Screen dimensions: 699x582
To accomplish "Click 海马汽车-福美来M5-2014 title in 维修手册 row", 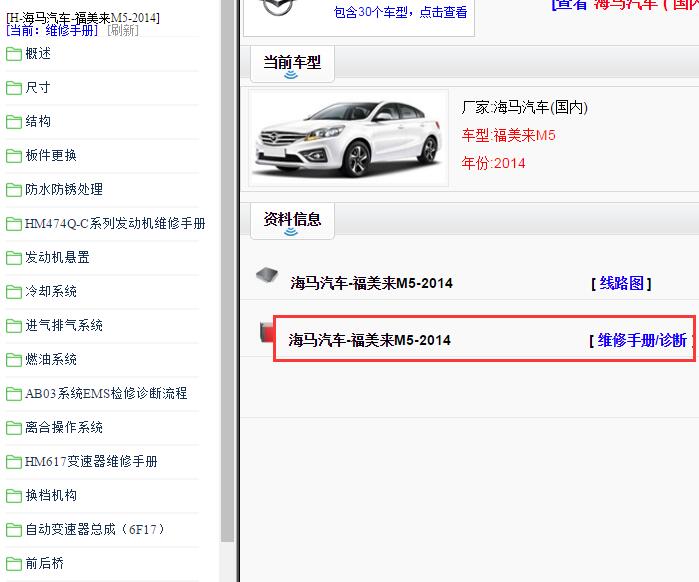I will point(370,340).
